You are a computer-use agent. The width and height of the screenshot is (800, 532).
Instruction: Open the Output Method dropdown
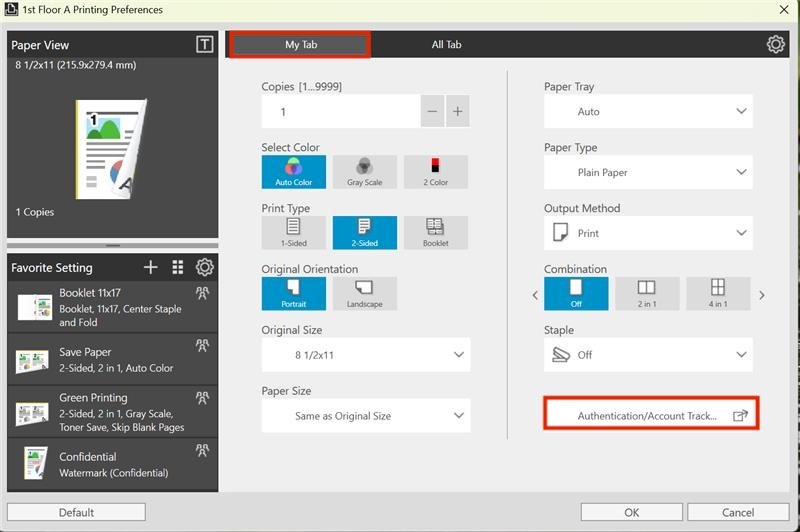648,233
